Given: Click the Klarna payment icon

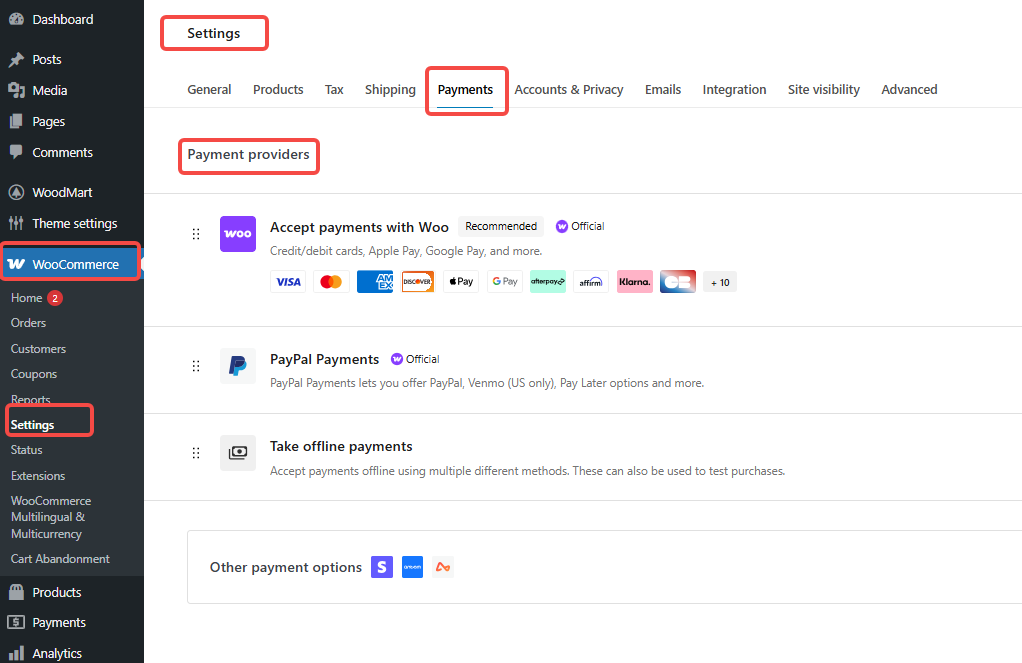Looking at the screenshot, I should coord(634,281).
